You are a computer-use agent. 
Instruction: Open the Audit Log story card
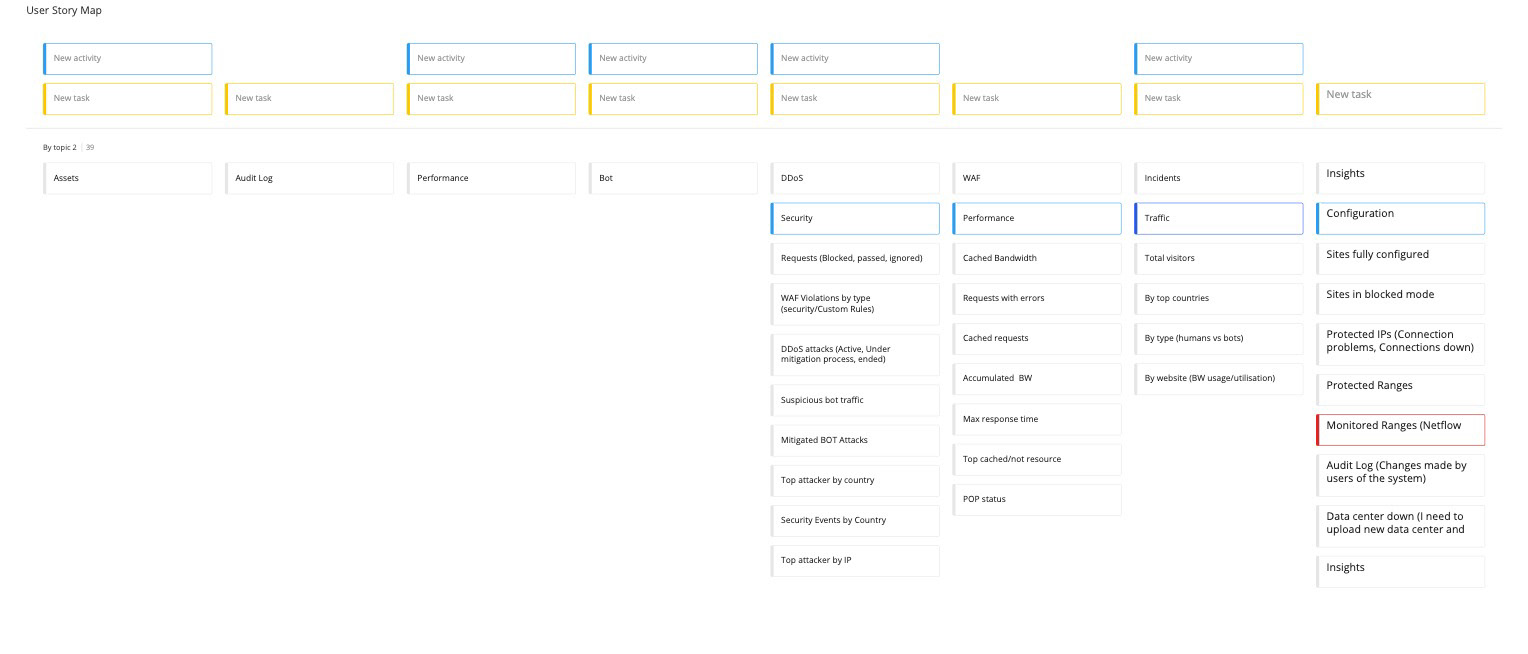pos(310,178)
